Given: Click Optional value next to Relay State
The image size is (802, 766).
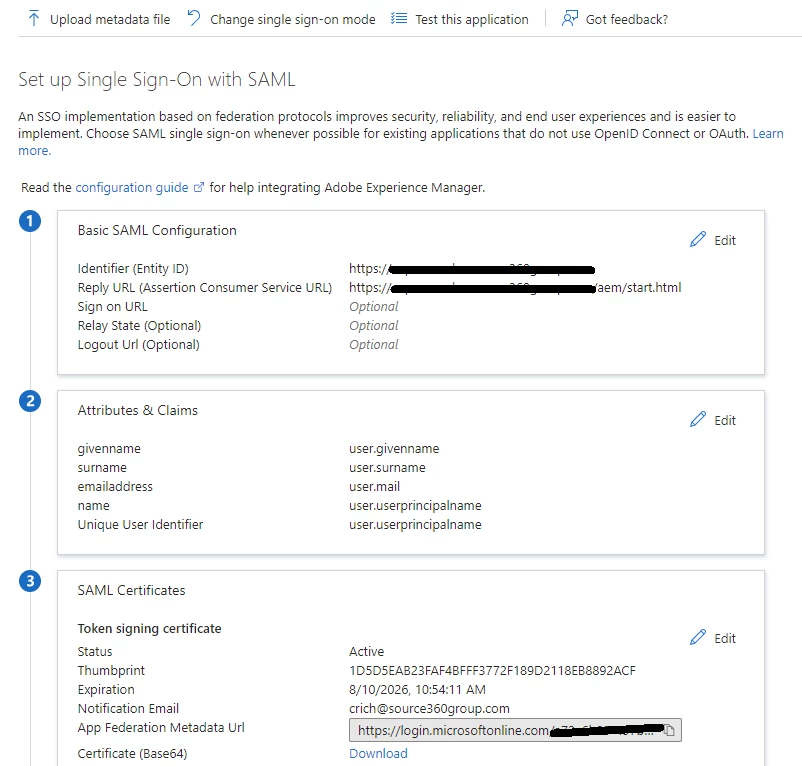Looking at the screenshot, I should pos(373,325).
